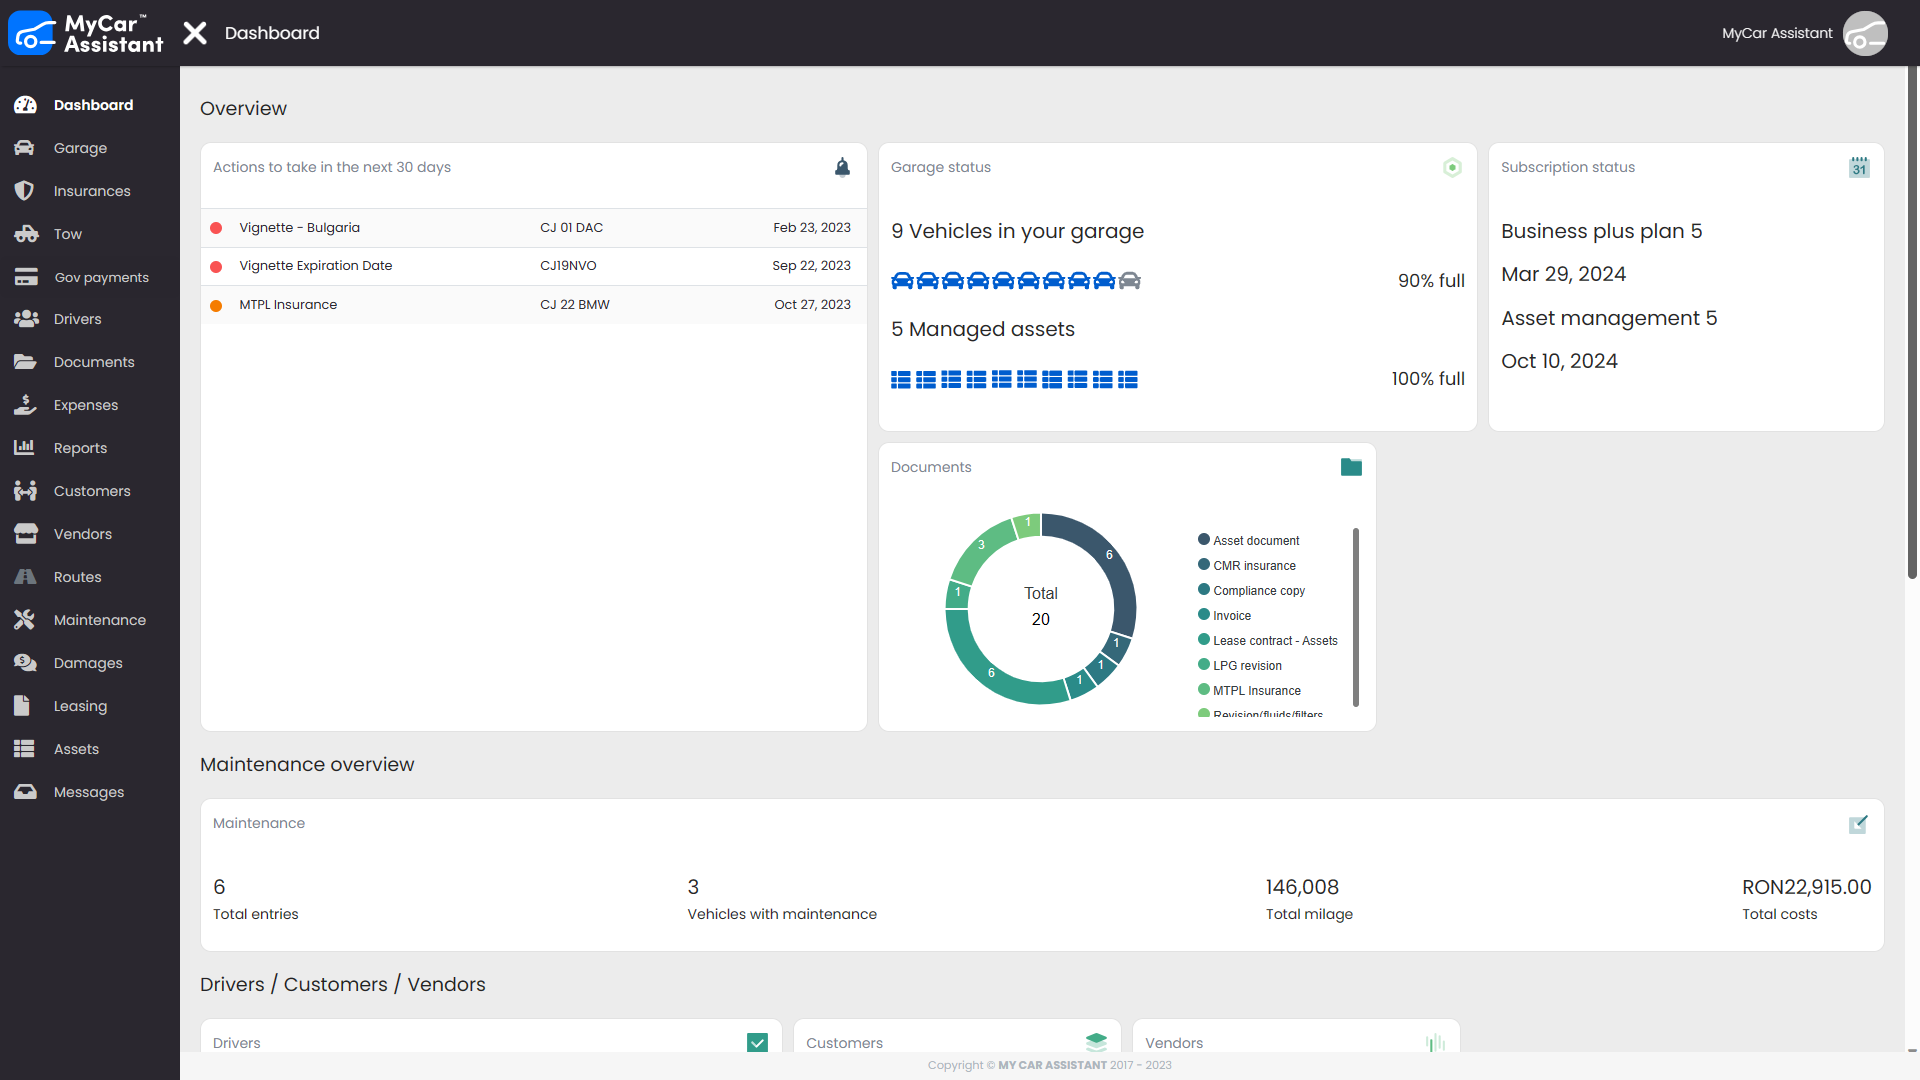Click the Assets list icon
Image resolution: width=1920 pixels, height=1080 pixels.
(x=25, y=749)
